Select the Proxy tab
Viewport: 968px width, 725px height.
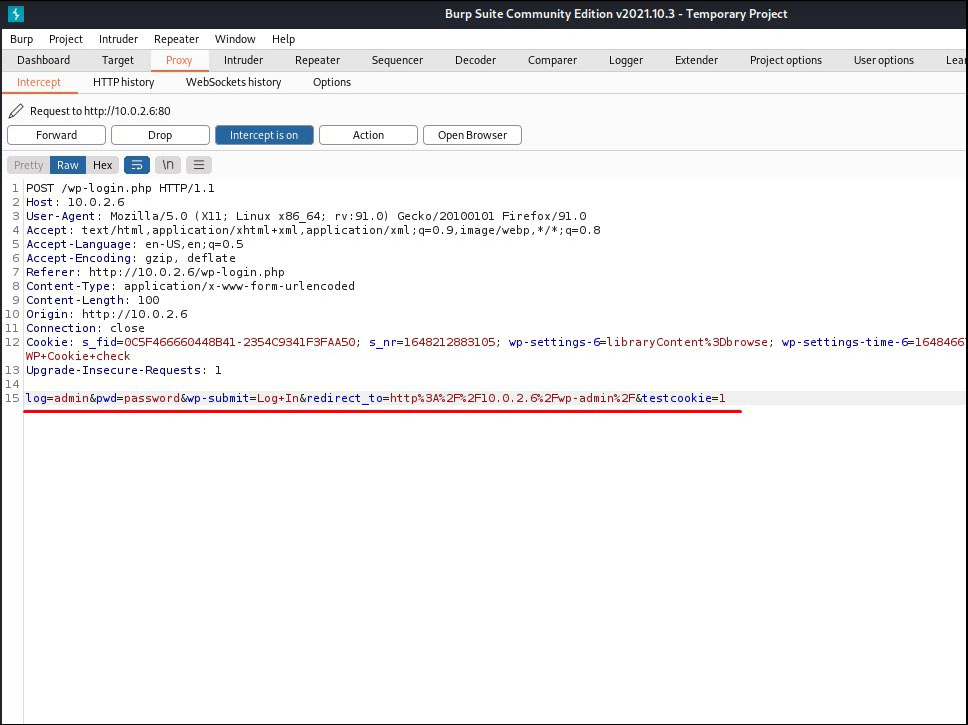[x=179, y=61]
